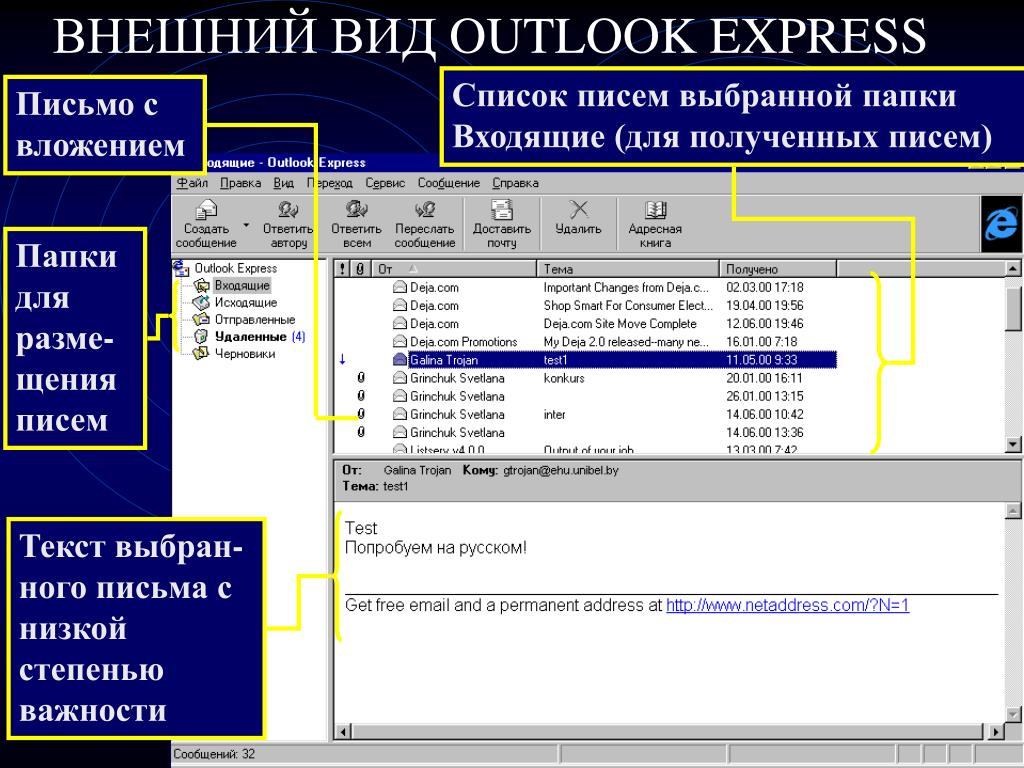Click Ответить автору reply icon
The height and width of the screenshot is (768, 1024).
pyautogui.click(x=288, y=224)
